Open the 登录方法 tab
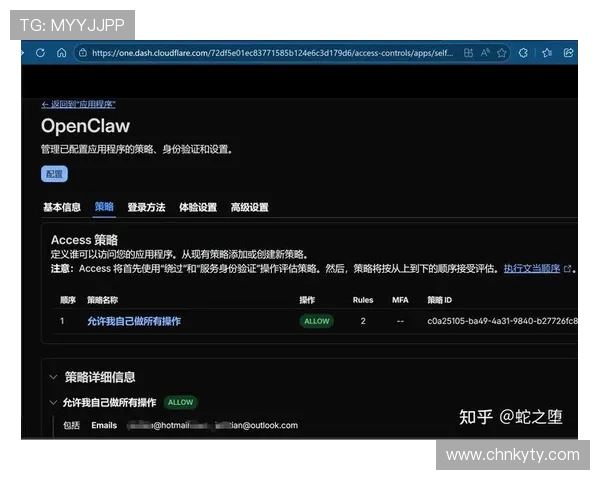The image size is (600, 480). (x=146, y=207)
